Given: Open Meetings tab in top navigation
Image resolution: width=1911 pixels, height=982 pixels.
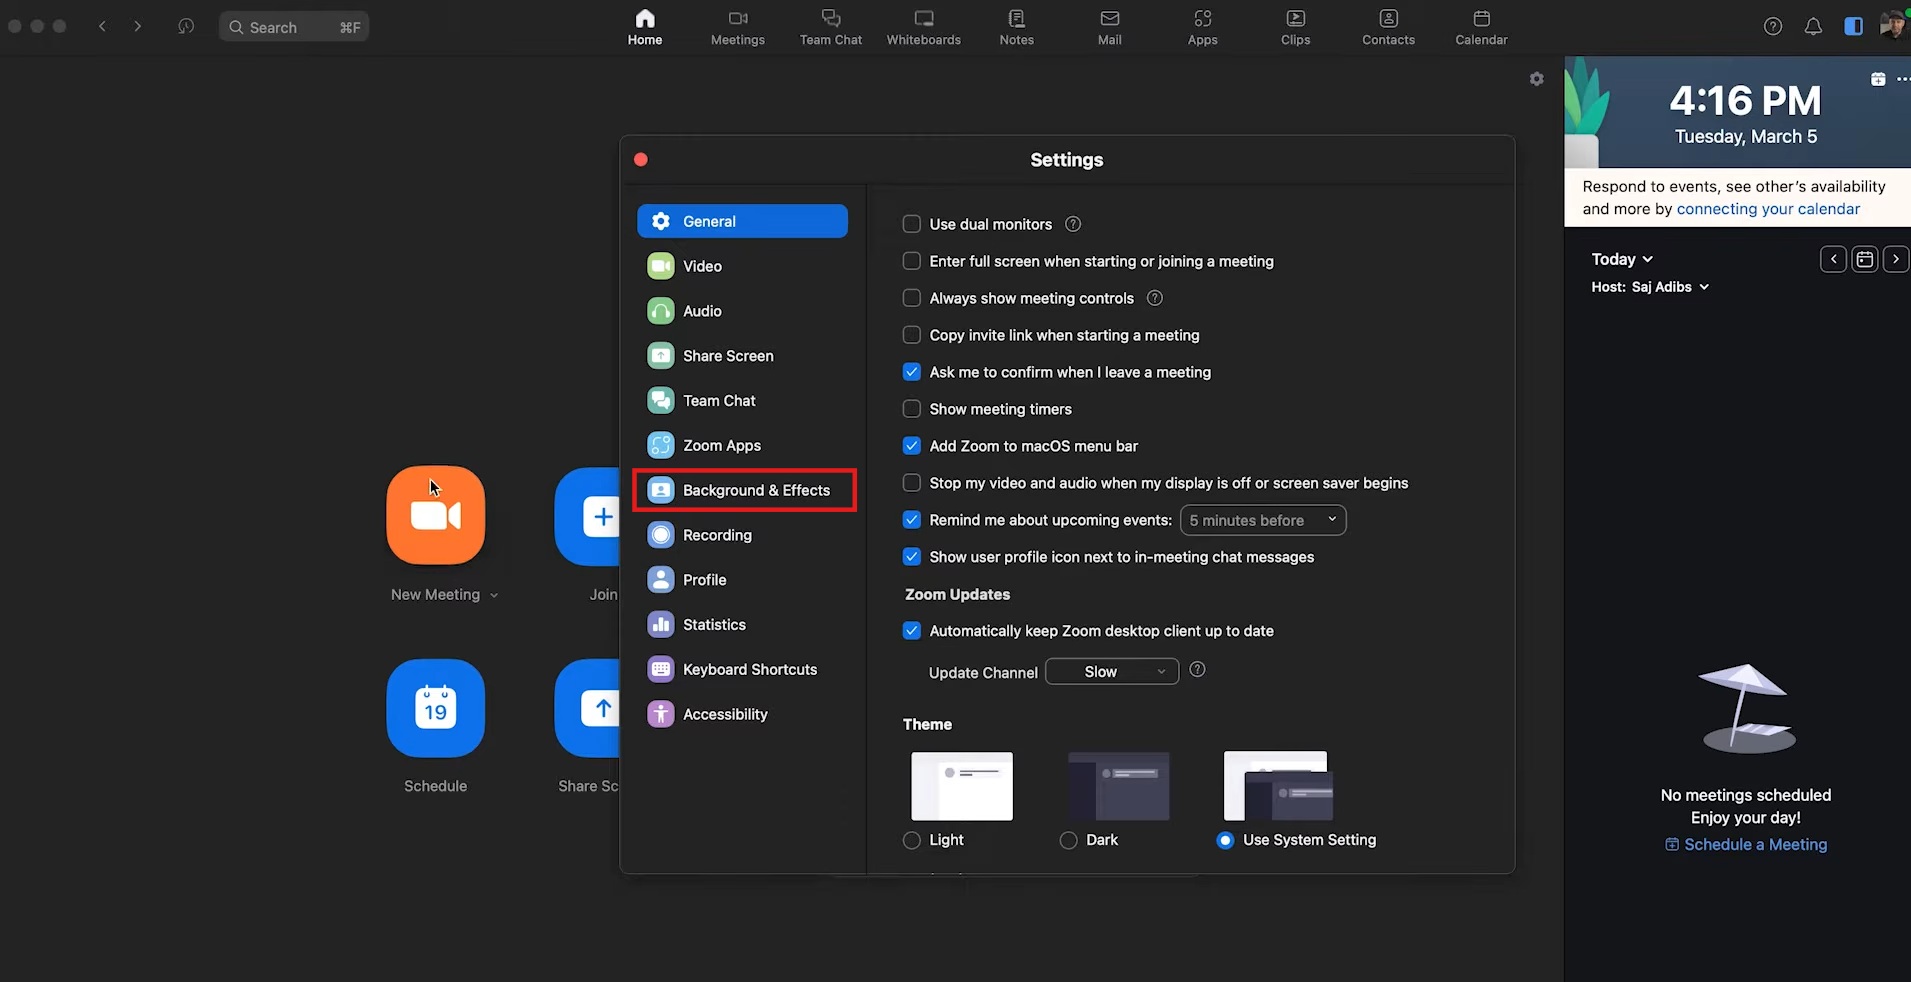Looking at the screenshot, I should 738,27.
